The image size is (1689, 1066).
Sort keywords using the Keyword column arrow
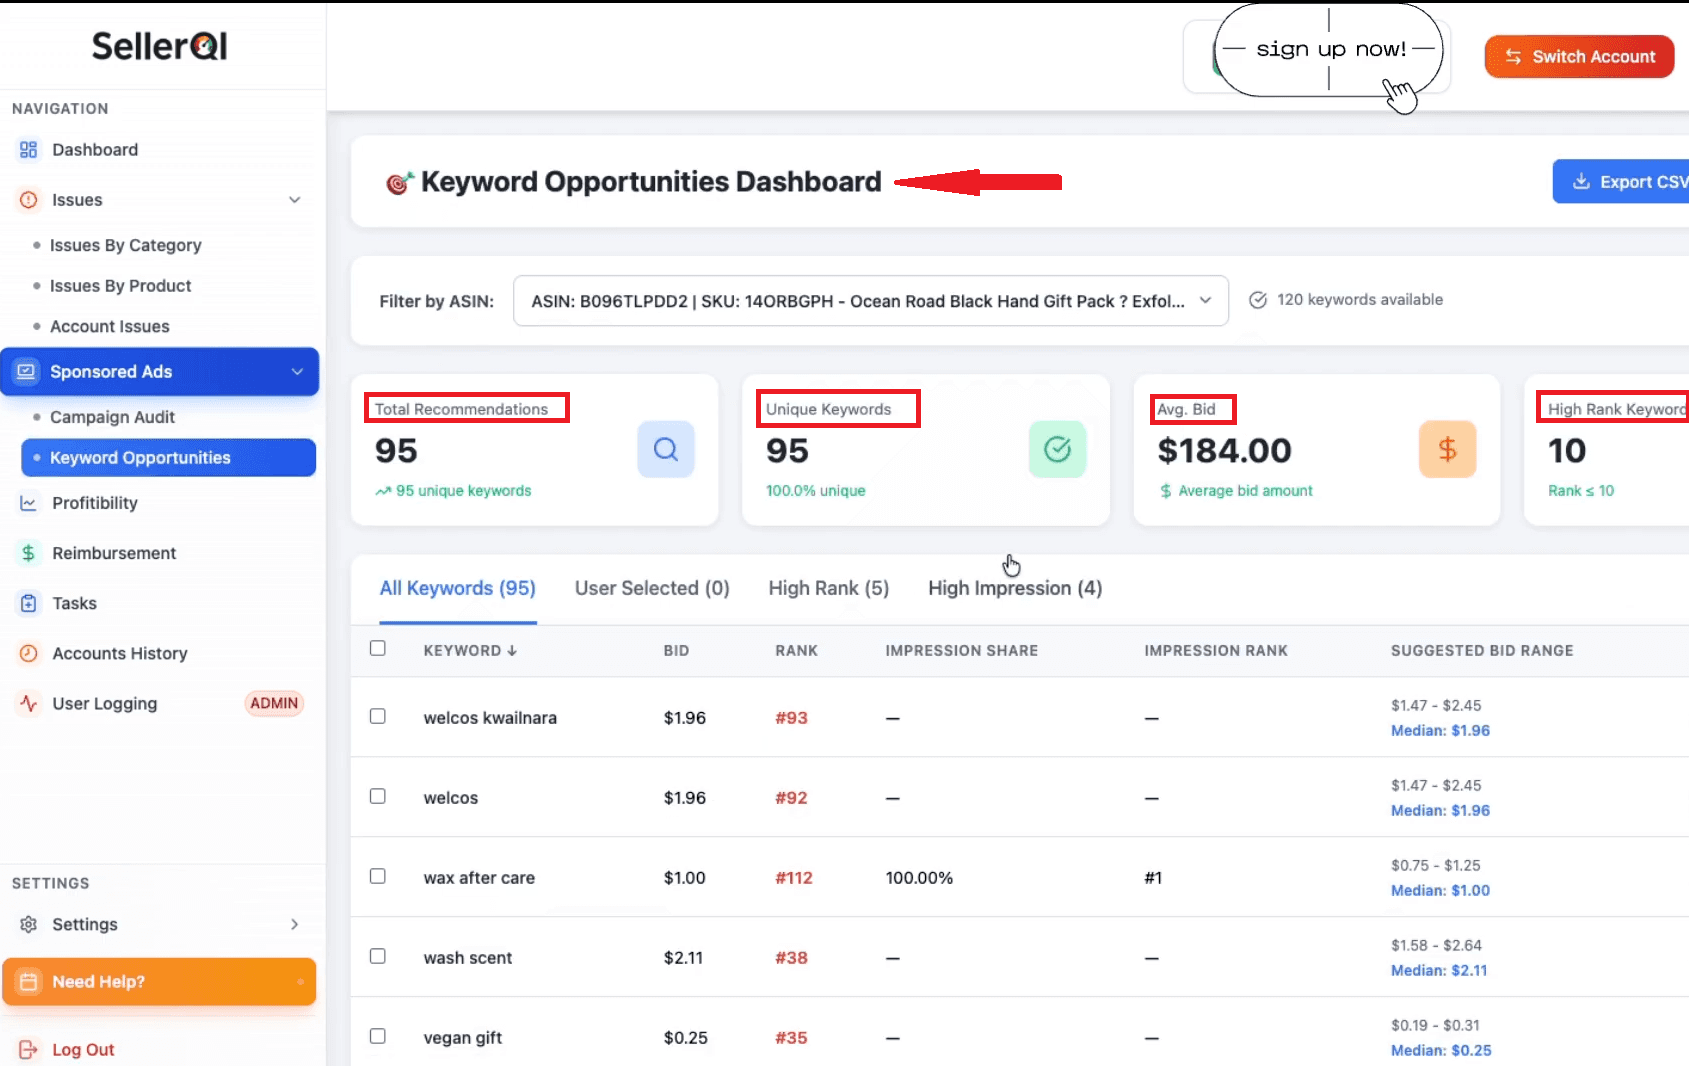(513, 650)
